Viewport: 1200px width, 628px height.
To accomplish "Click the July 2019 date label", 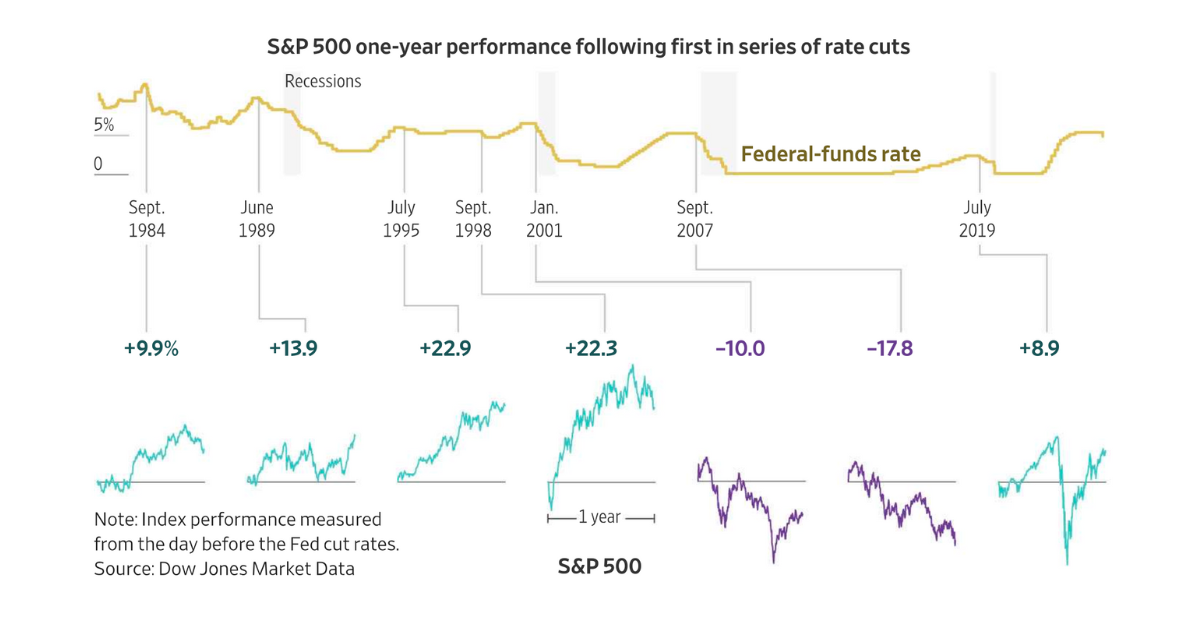I will click(977, 219).
